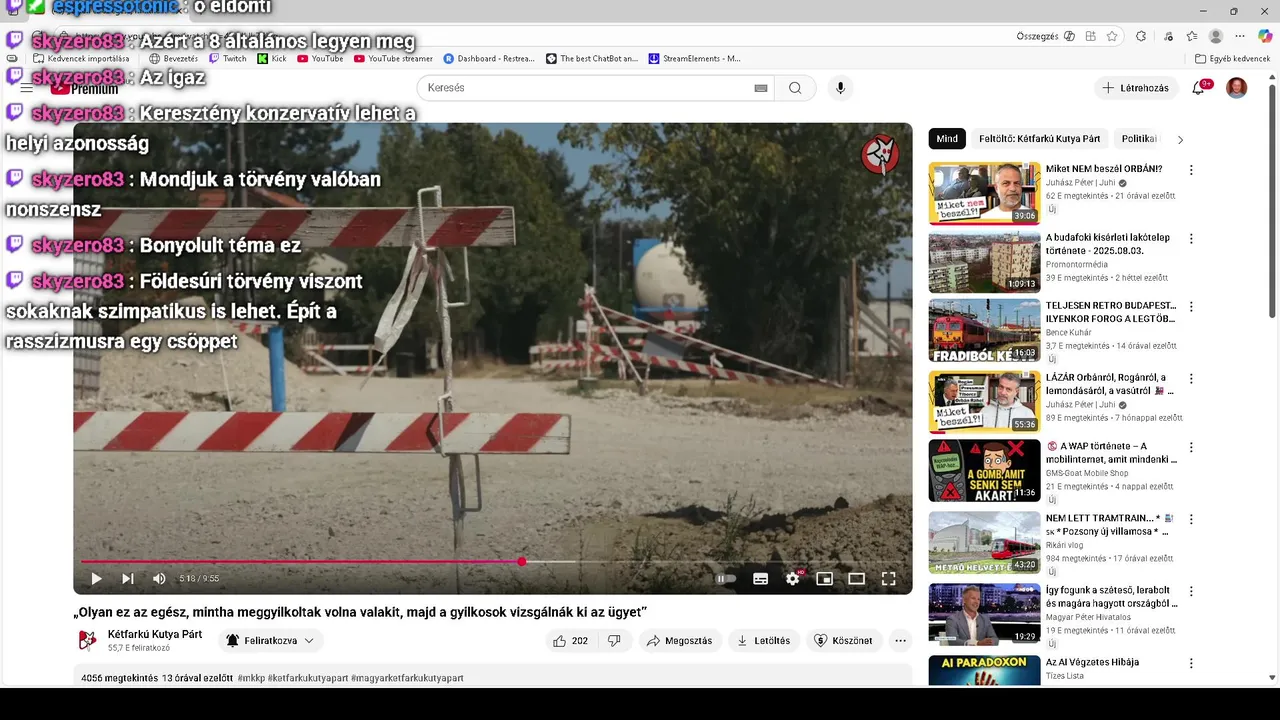Like the video with 202 likes

(571, 641)
